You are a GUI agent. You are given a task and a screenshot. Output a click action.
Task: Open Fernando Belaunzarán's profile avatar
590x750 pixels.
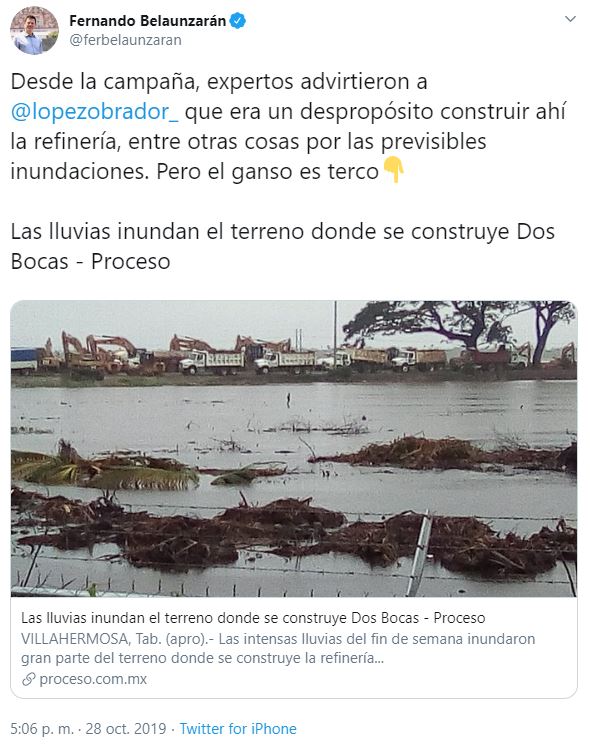34,30
